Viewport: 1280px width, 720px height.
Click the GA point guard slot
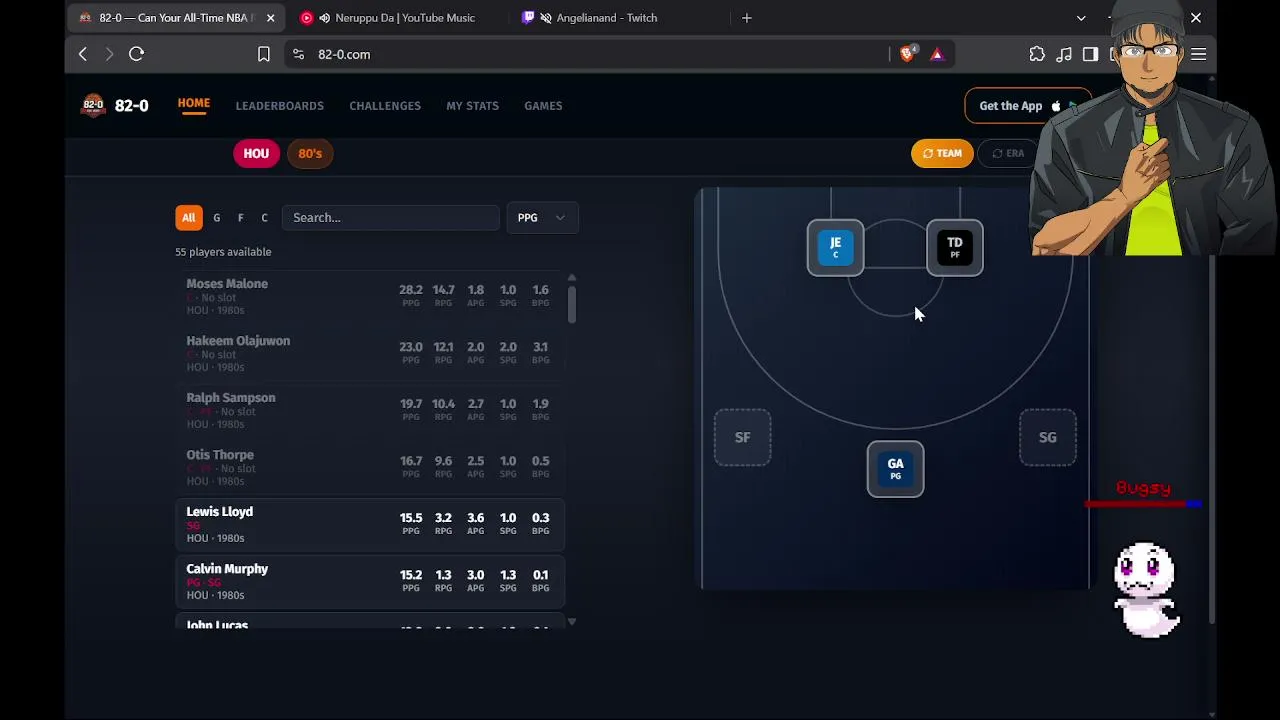pos(895,468)
